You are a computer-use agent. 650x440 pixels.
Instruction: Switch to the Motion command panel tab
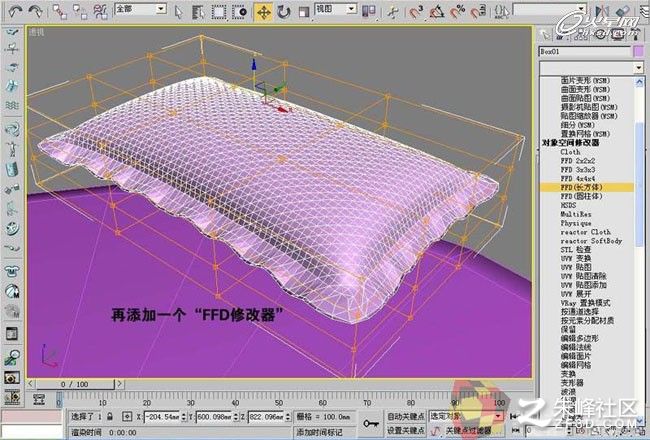coord(600,35)
